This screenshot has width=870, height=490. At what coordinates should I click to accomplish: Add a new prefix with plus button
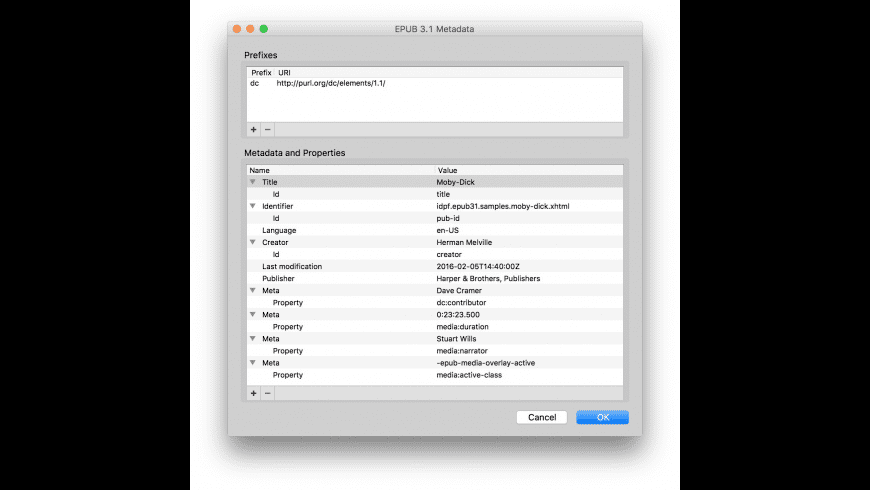coord(253,129)
